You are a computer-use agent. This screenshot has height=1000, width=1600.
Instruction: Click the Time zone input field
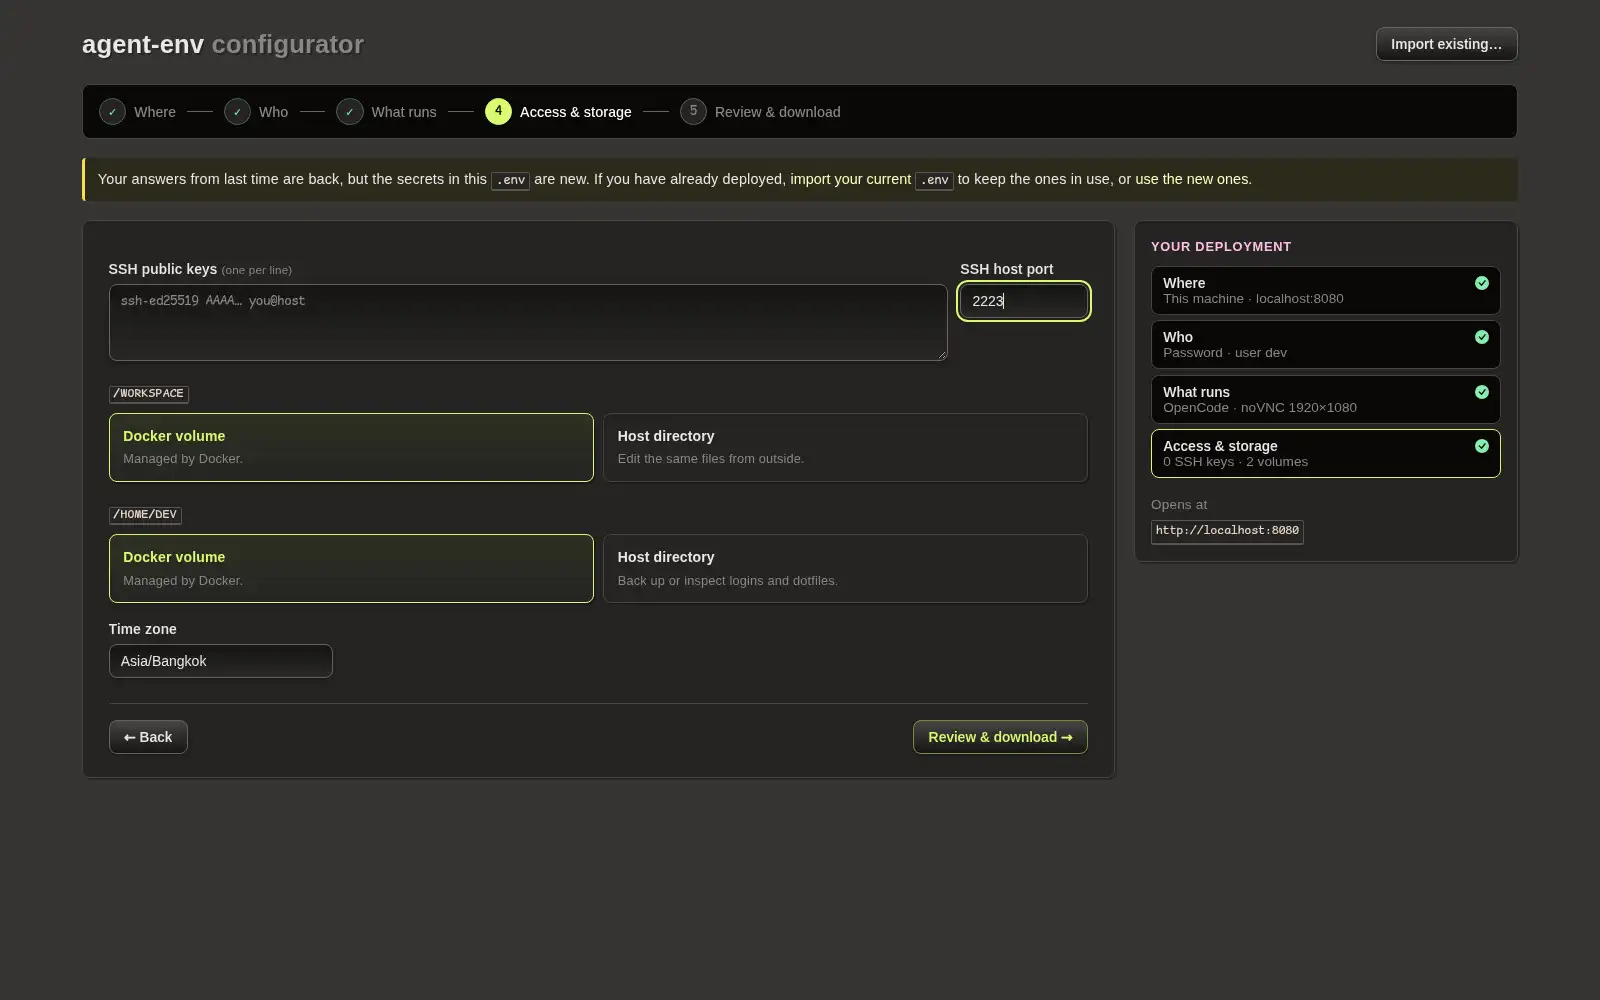220,661
